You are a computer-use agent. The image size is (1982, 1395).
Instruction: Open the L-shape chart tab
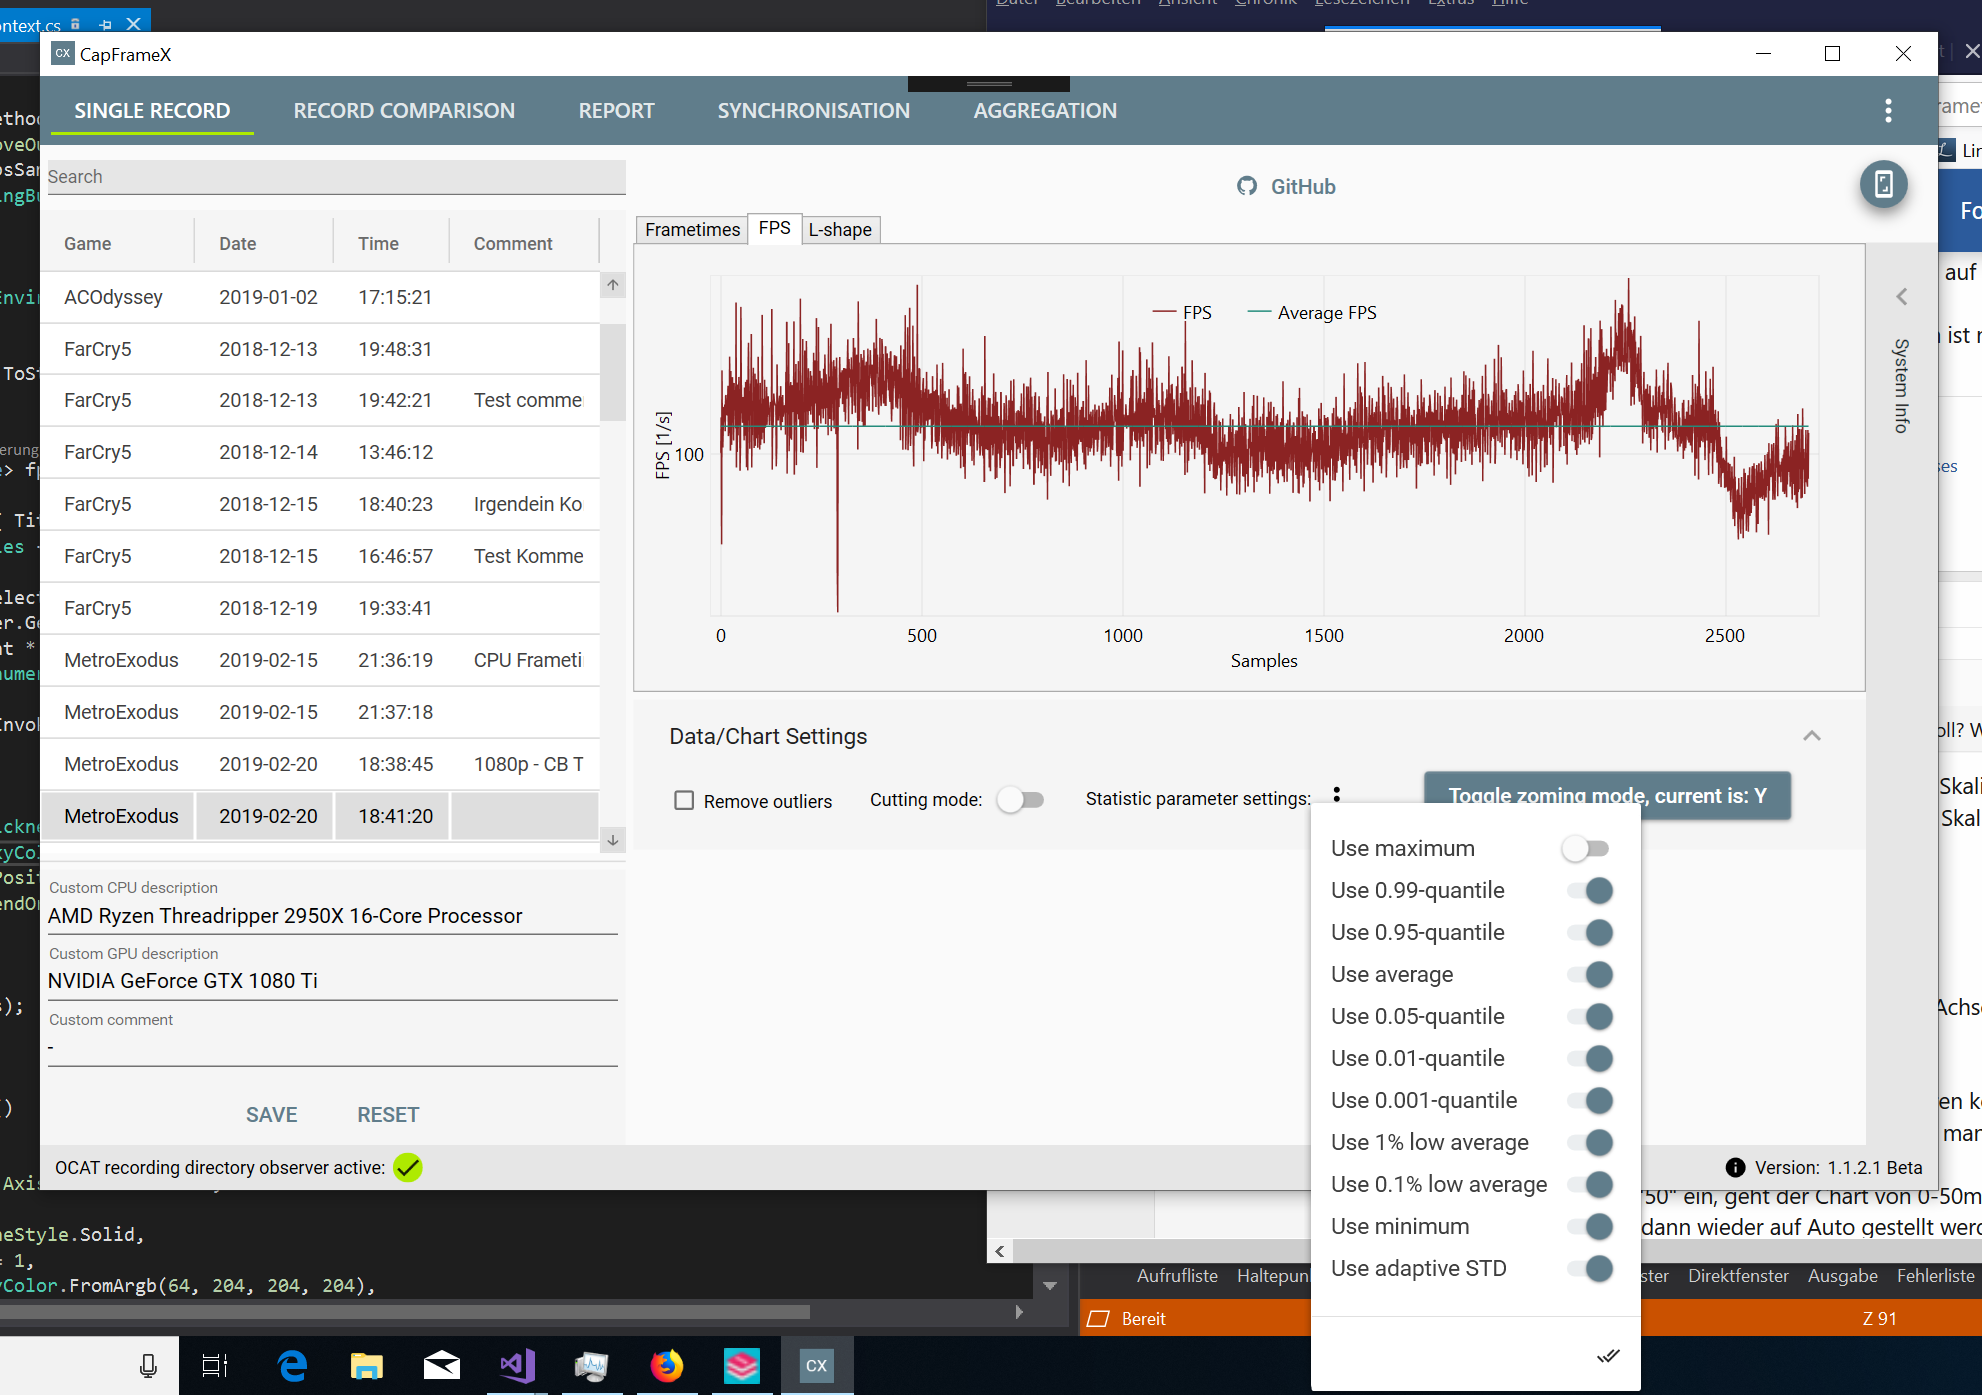pyautogui.click(x=839, y=230)
